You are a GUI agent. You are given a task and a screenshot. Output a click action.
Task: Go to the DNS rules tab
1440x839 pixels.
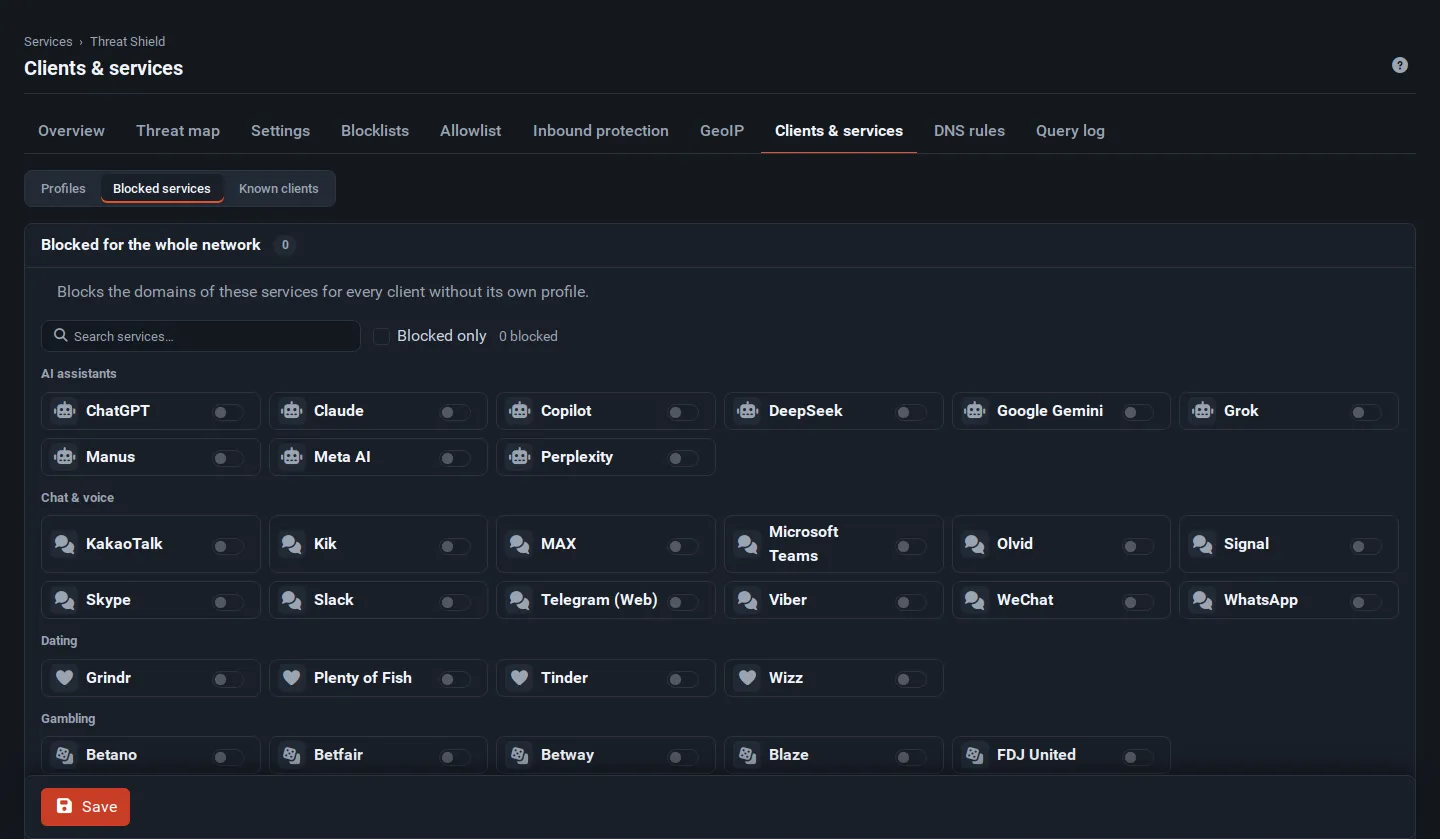pos(969,131)
